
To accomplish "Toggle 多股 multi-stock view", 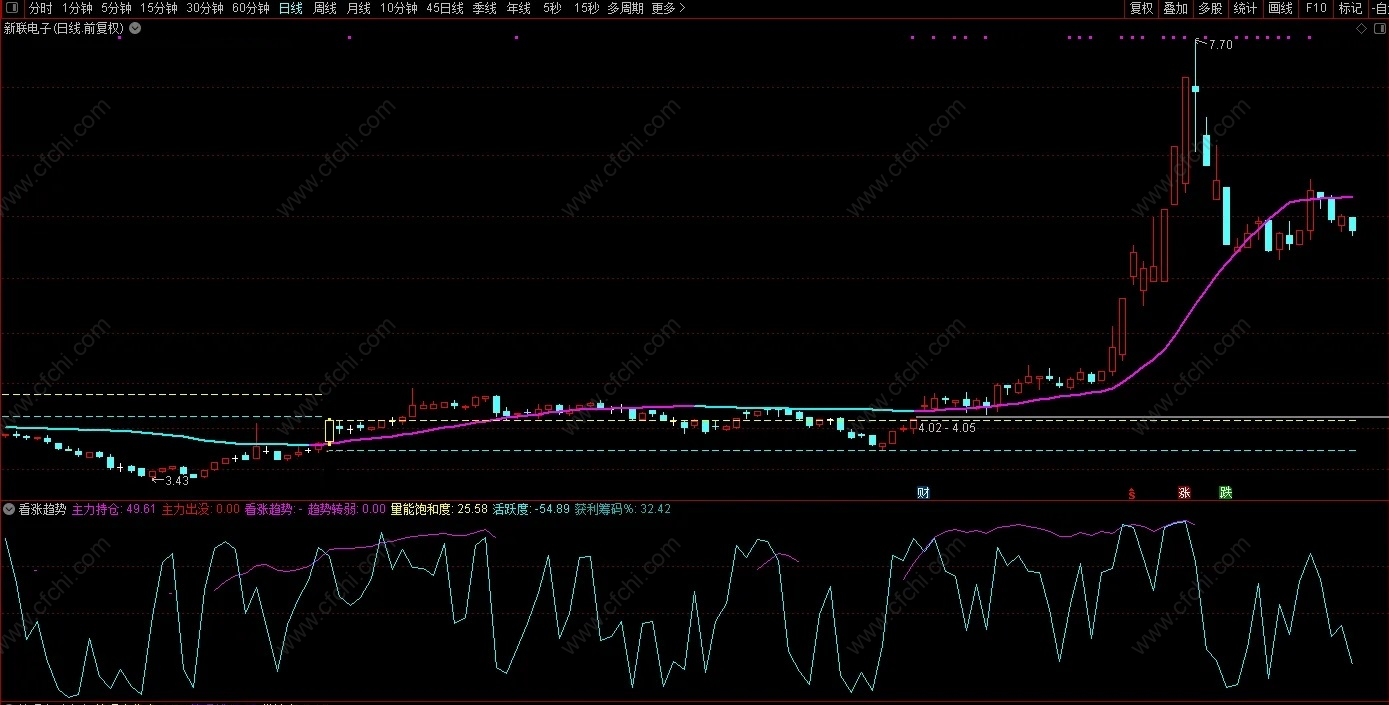I will click(x=1210, y=8).
